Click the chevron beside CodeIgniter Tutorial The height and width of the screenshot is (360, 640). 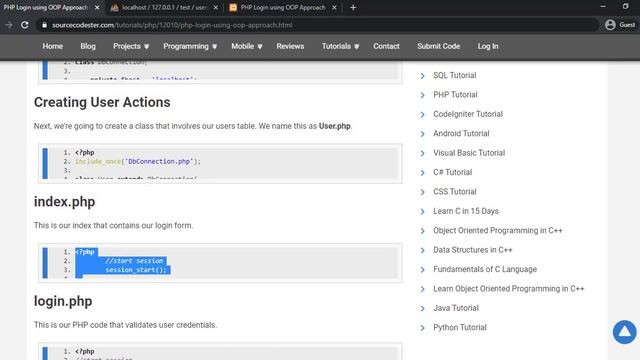click(422, 115)
